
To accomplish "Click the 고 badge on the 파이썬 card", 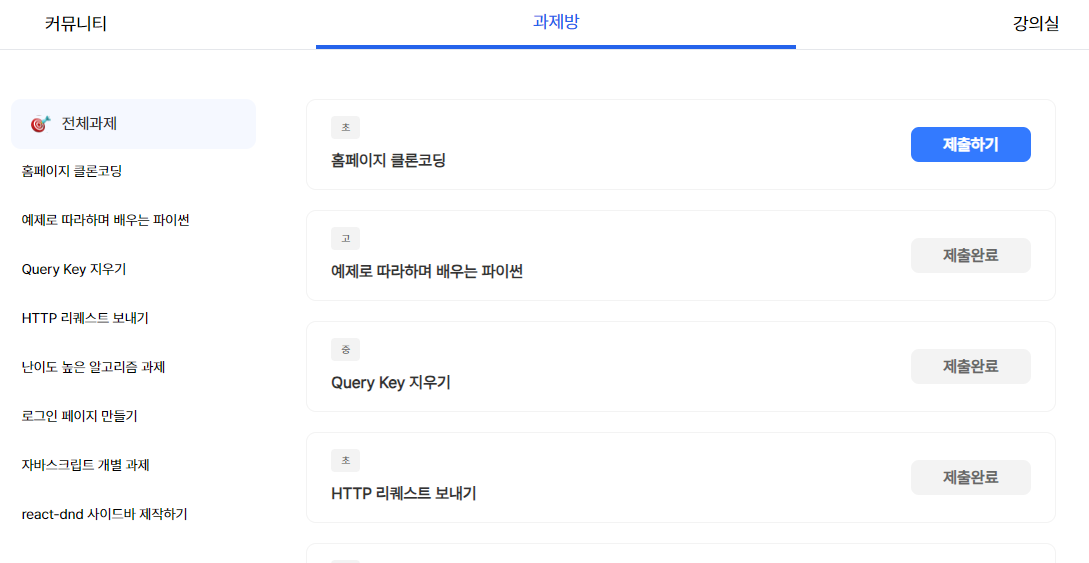I will [x=346, y=239].
